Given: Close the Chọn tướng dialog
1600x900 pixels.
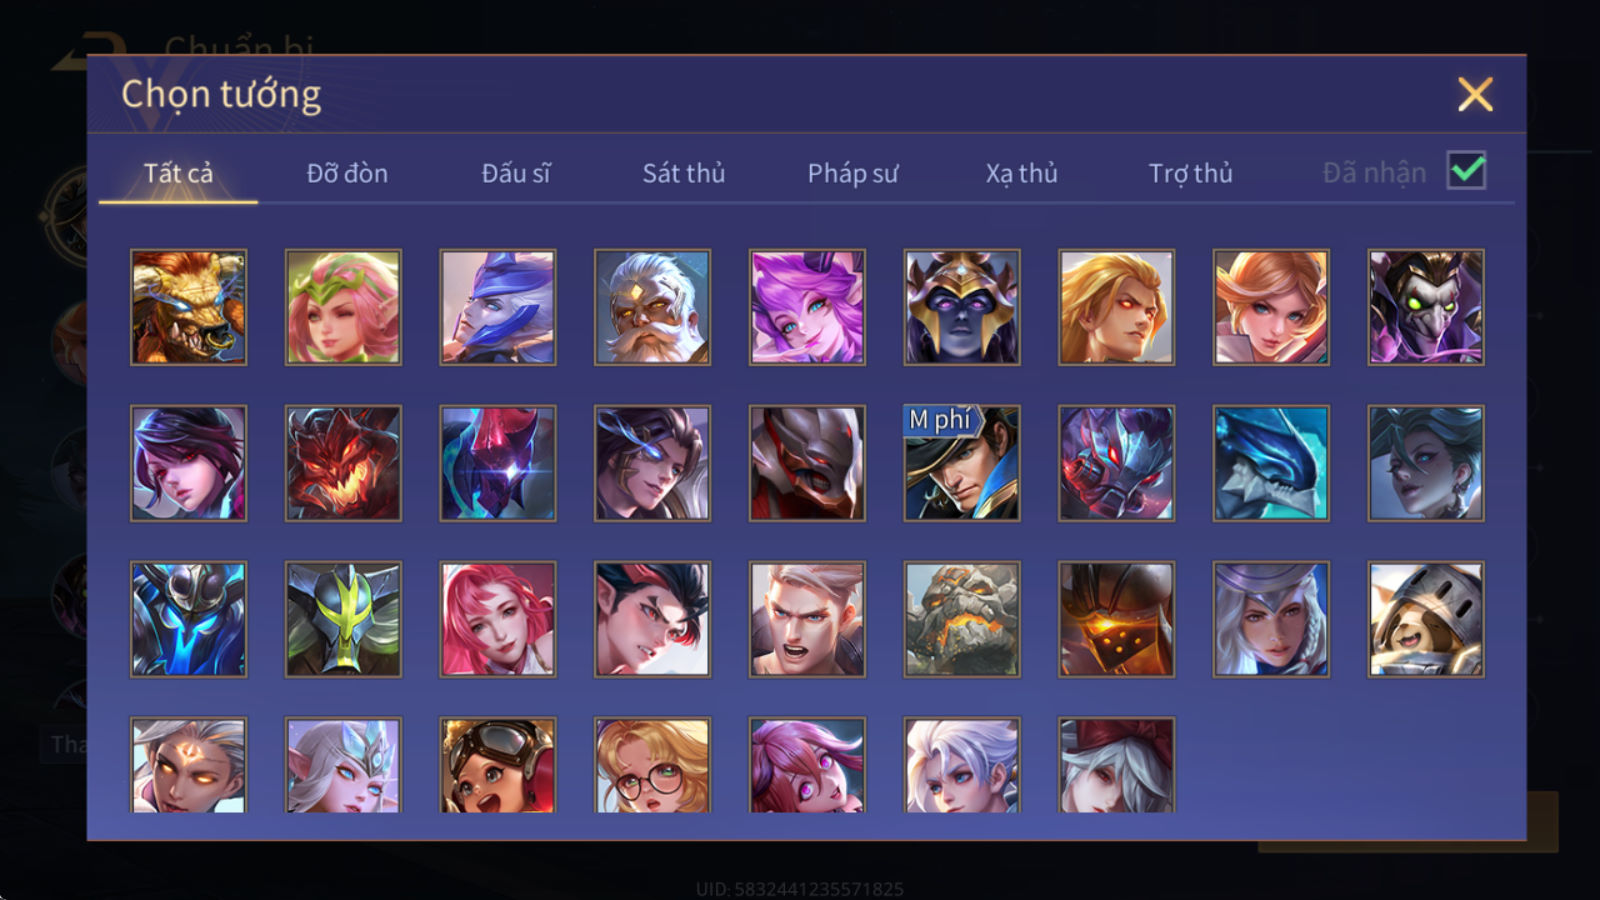Looking at the screenshot, I should pos(1475,95).
